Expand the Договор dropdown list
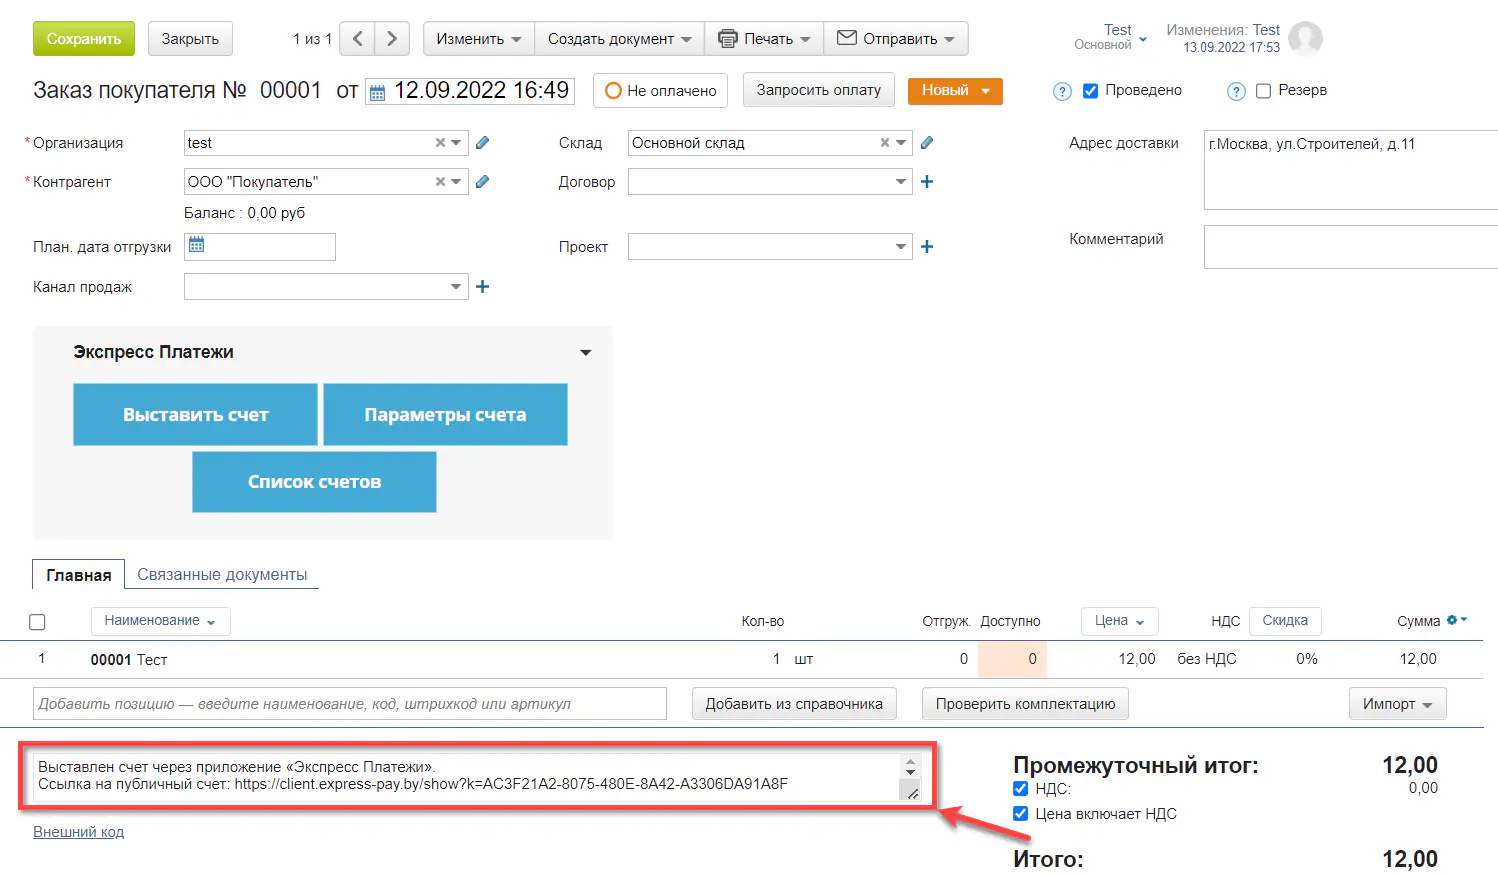This screenshot has width=1498, height=876. coord(900,182)
